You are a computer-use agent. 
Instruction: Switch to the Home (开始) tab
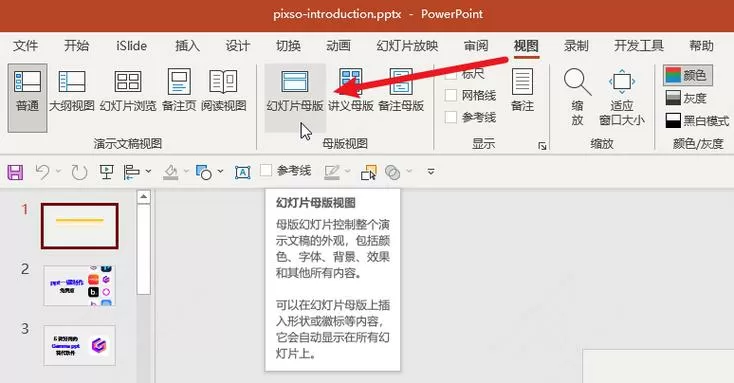[x=76, y=46]
